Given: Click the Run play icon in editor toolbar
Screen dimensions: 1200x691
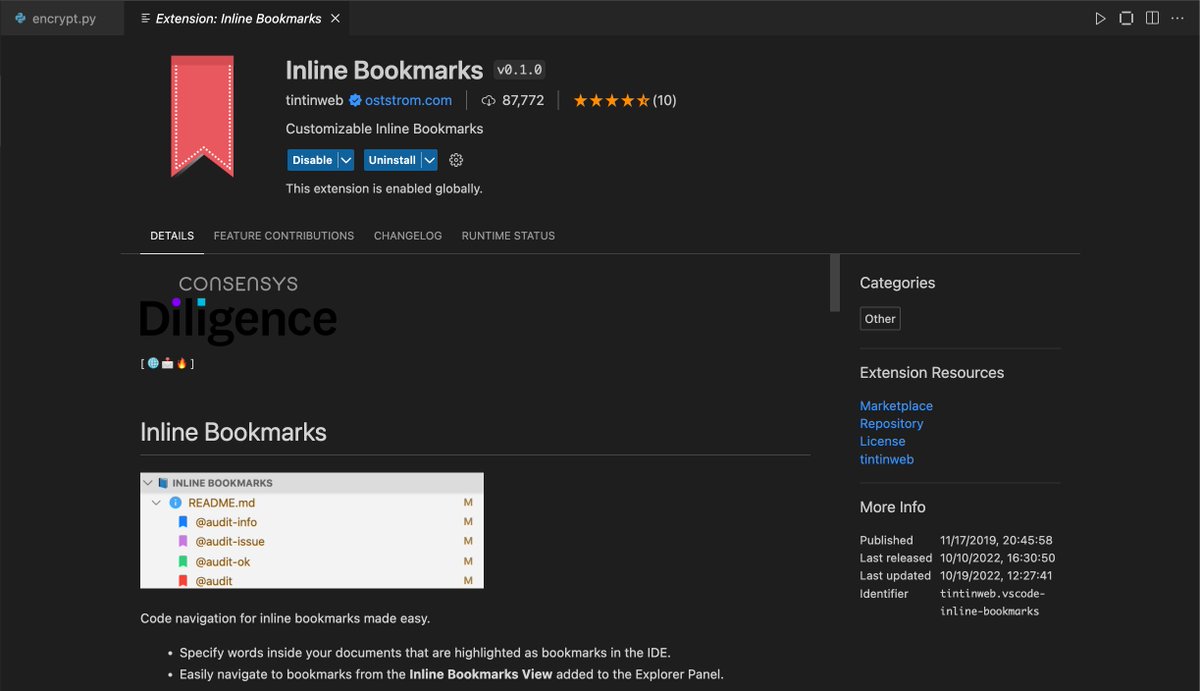Looking at the screenshot, I should click(1100, 18).
